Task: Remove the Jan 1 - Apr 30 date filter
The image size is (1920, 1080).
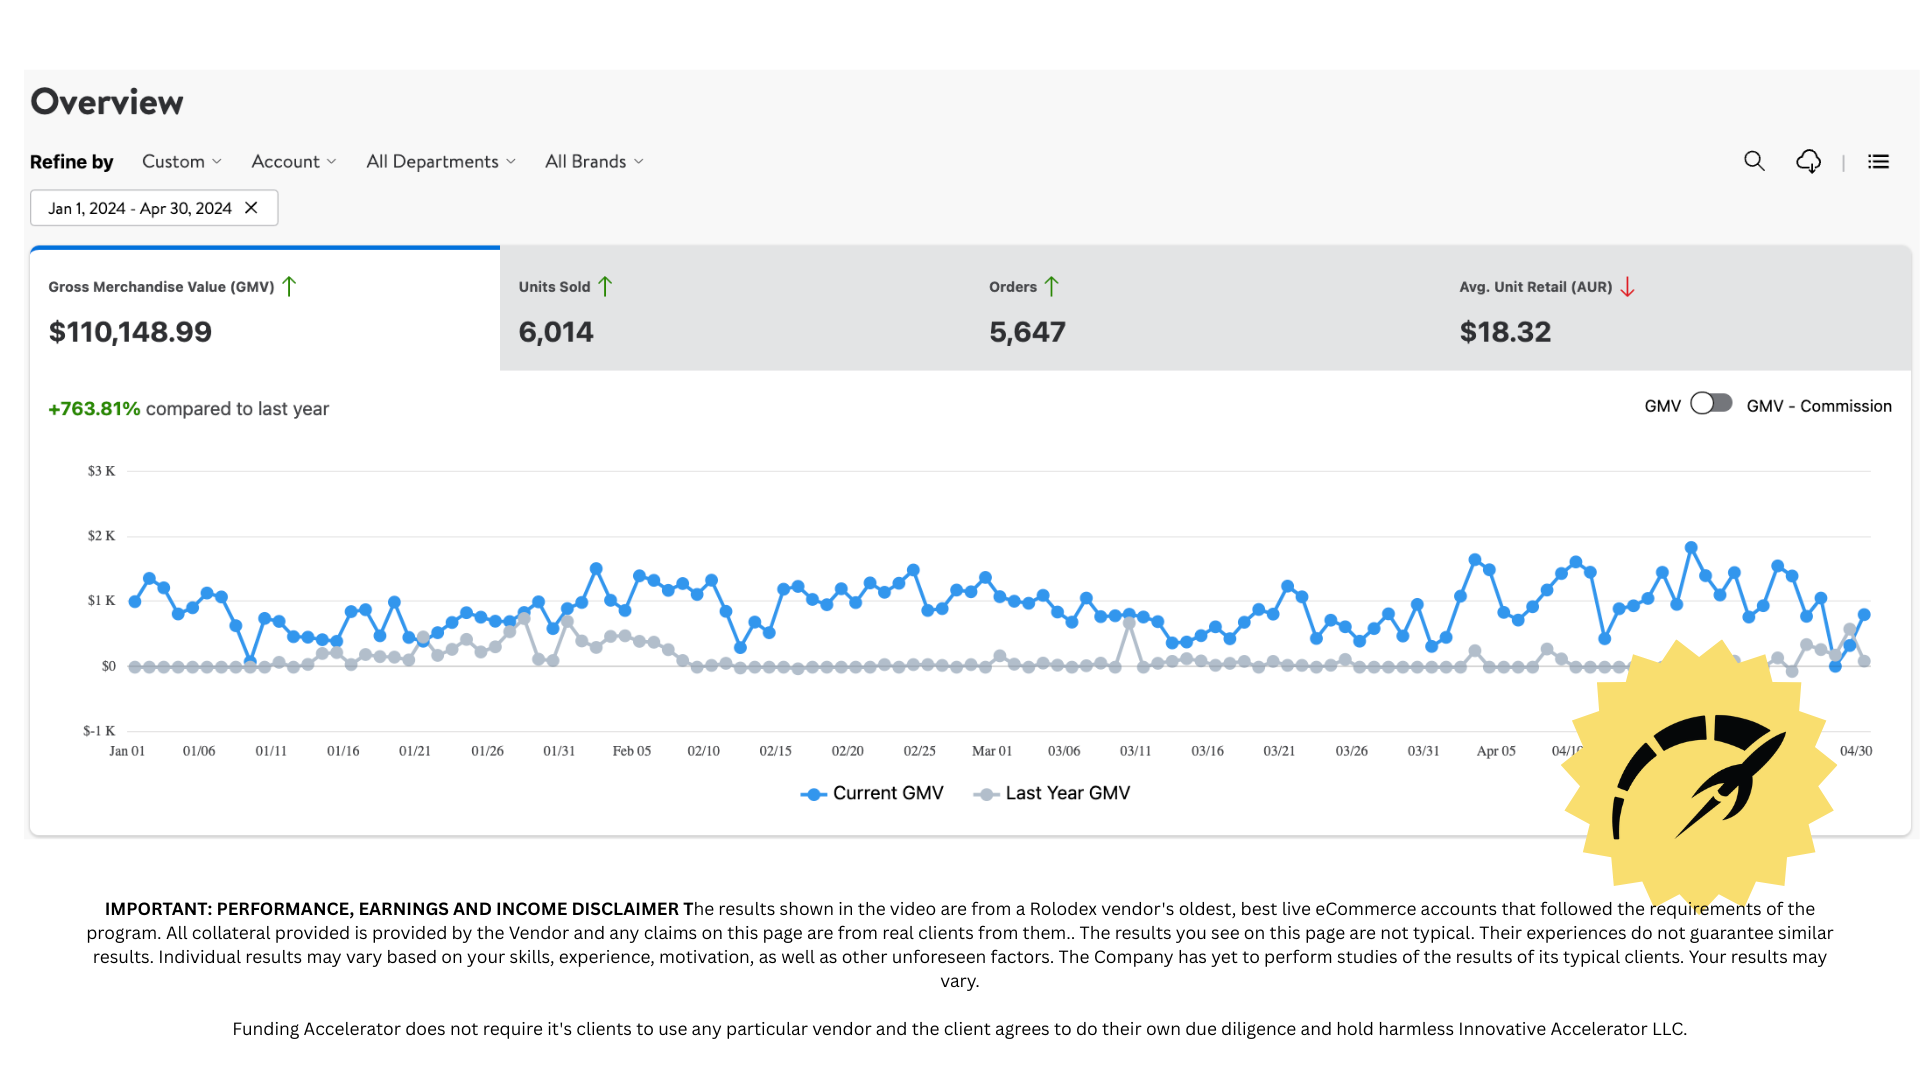Action: coord(251,208)
